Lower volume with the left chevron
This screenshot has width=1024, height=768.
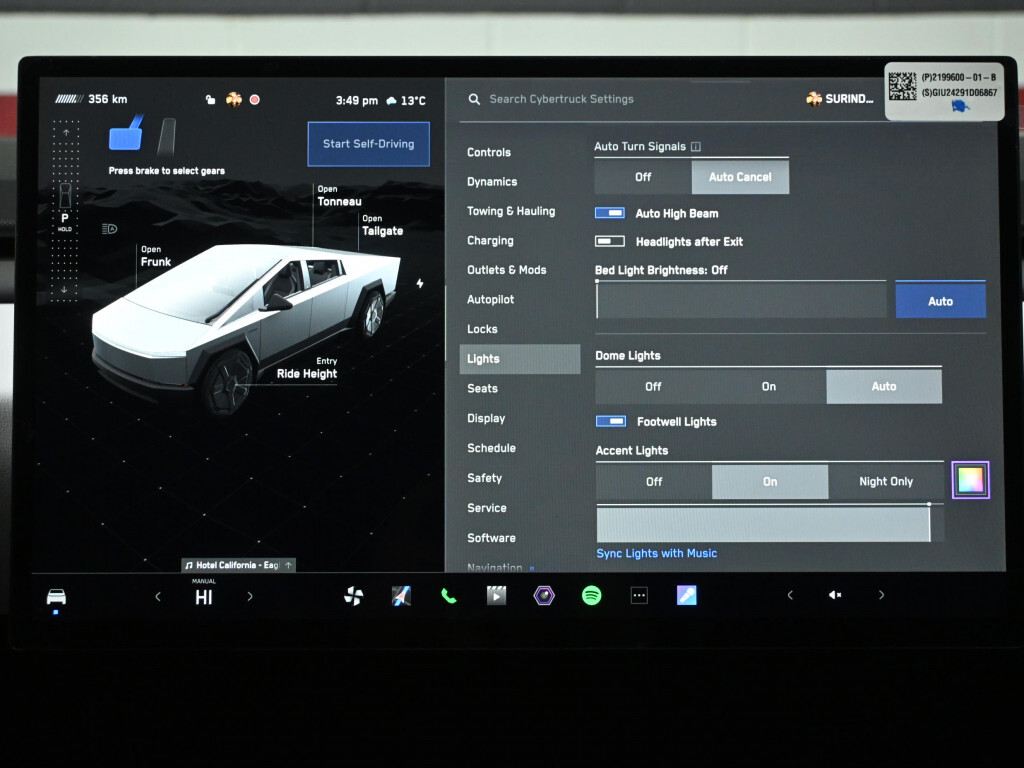pos(790,595)
